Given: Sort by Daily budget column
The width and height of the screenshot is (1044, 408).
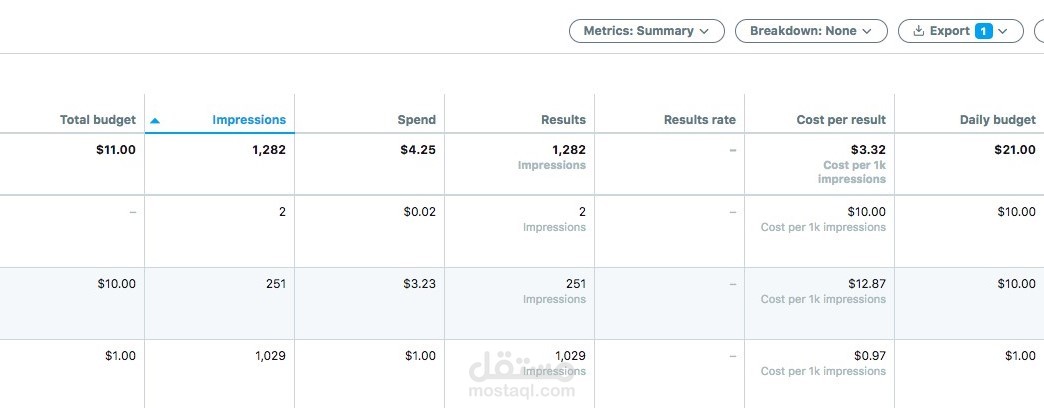Looking at the screenshot, I should pos(997,120).
